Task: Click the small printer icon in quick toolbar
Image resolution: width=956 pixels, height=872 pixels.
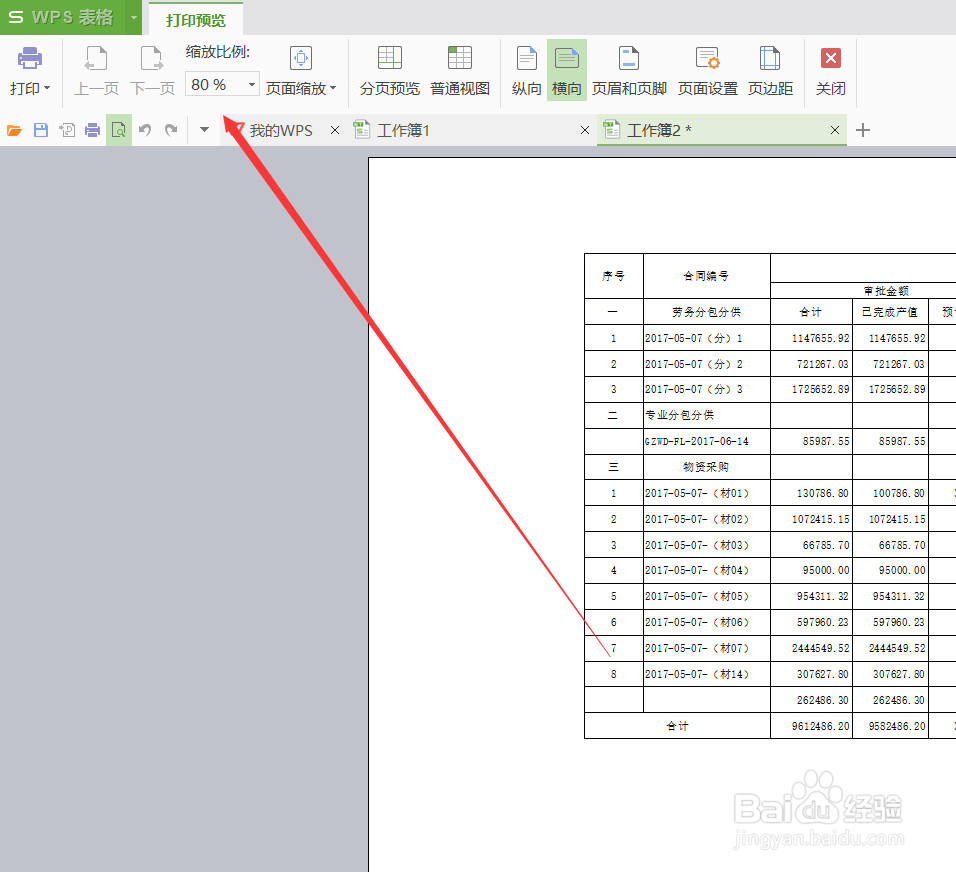Action: point(93,130)
